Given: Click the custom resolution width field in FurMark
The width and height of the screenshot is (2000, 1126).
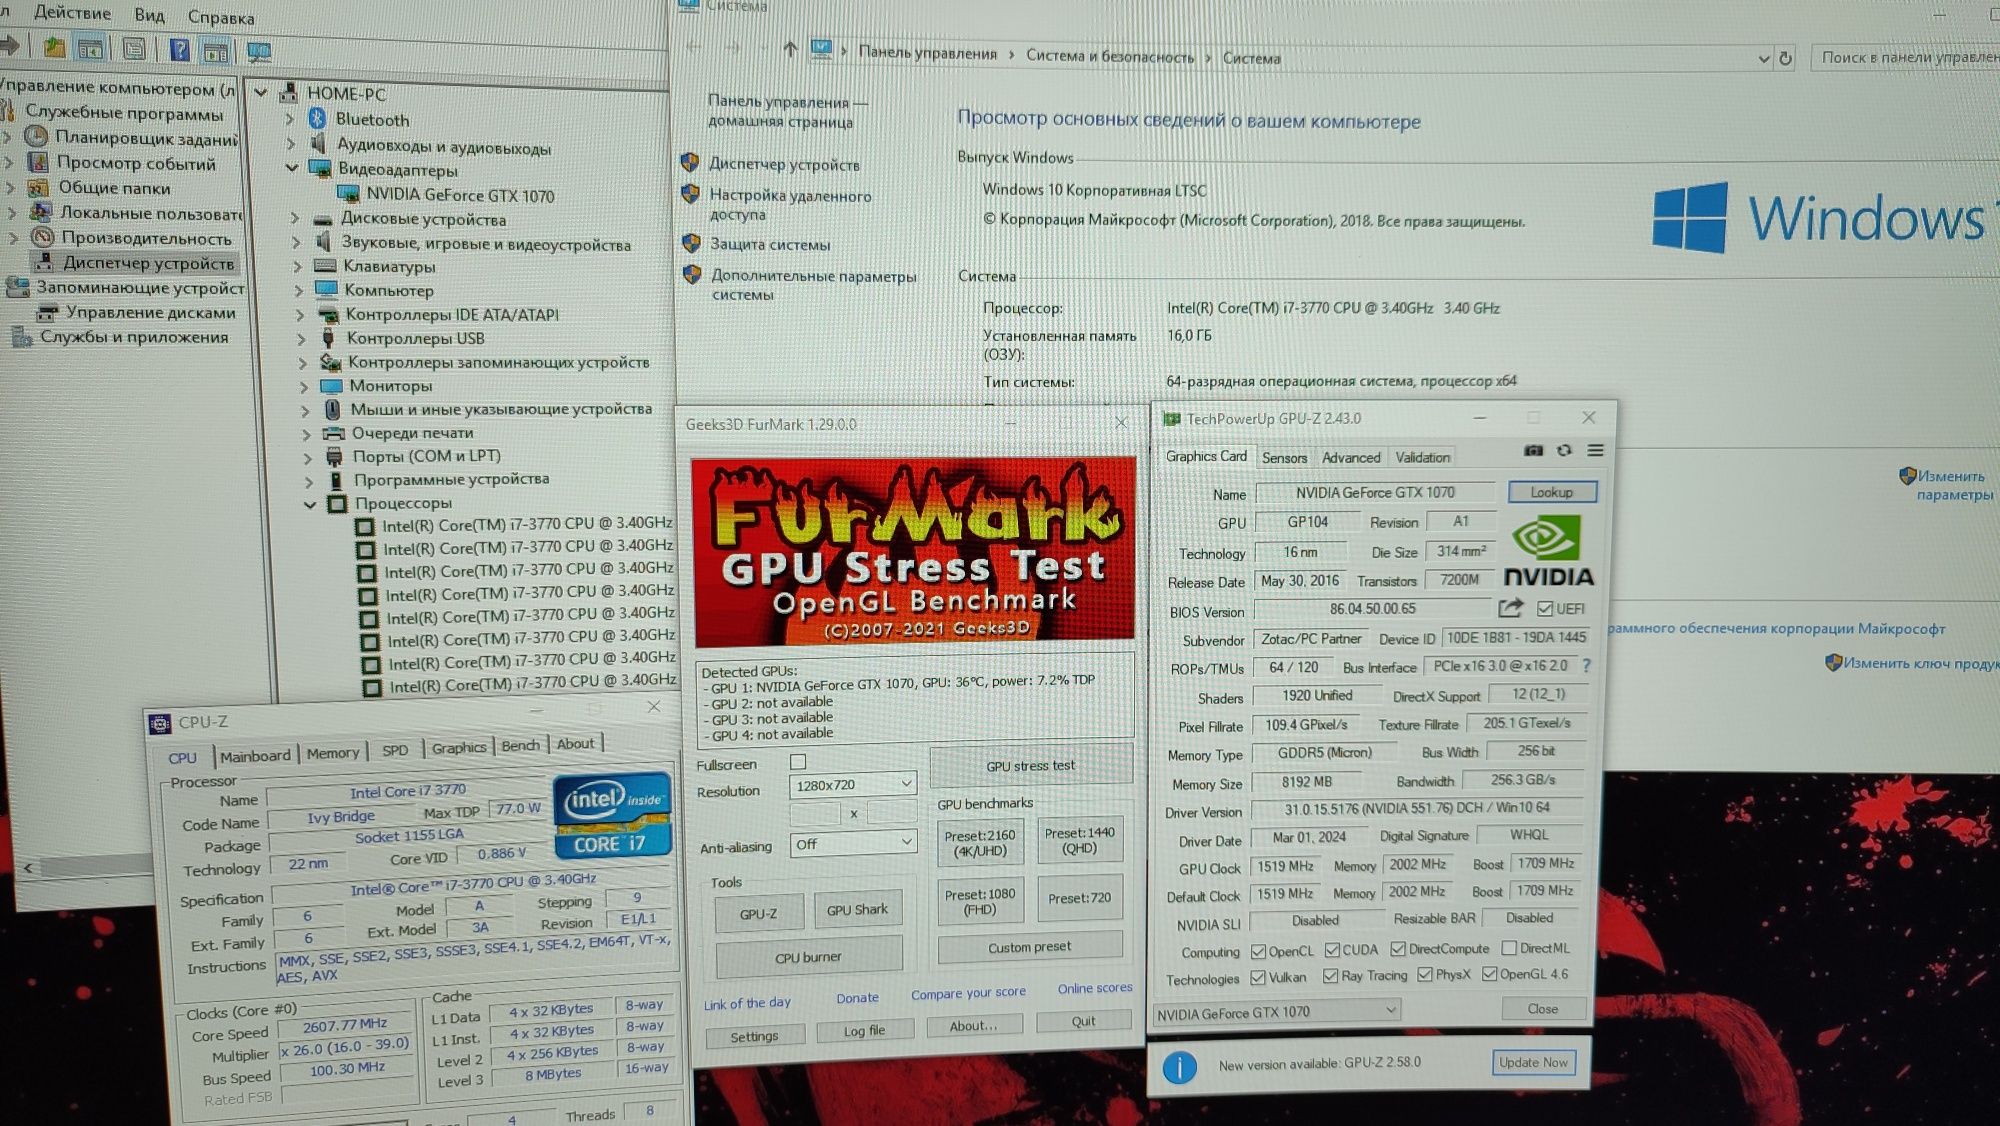Looking at the screenshot, I should point(816,814).
